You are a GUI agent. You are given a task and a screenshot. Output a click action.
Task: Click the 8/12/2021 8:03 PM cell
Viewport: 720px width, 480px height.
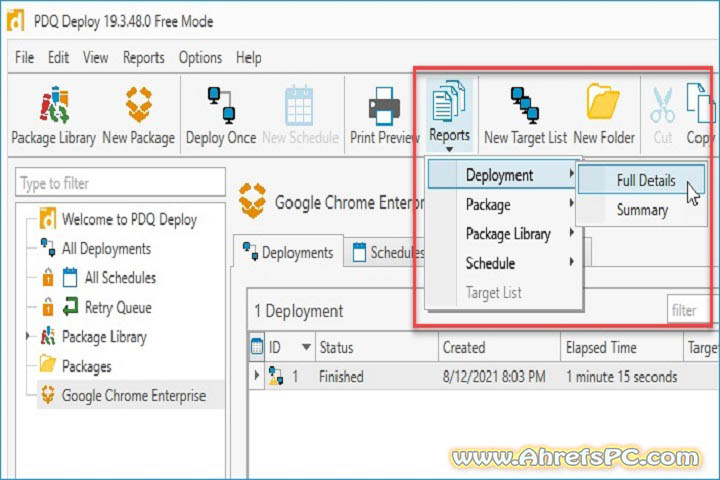(494, 377)
